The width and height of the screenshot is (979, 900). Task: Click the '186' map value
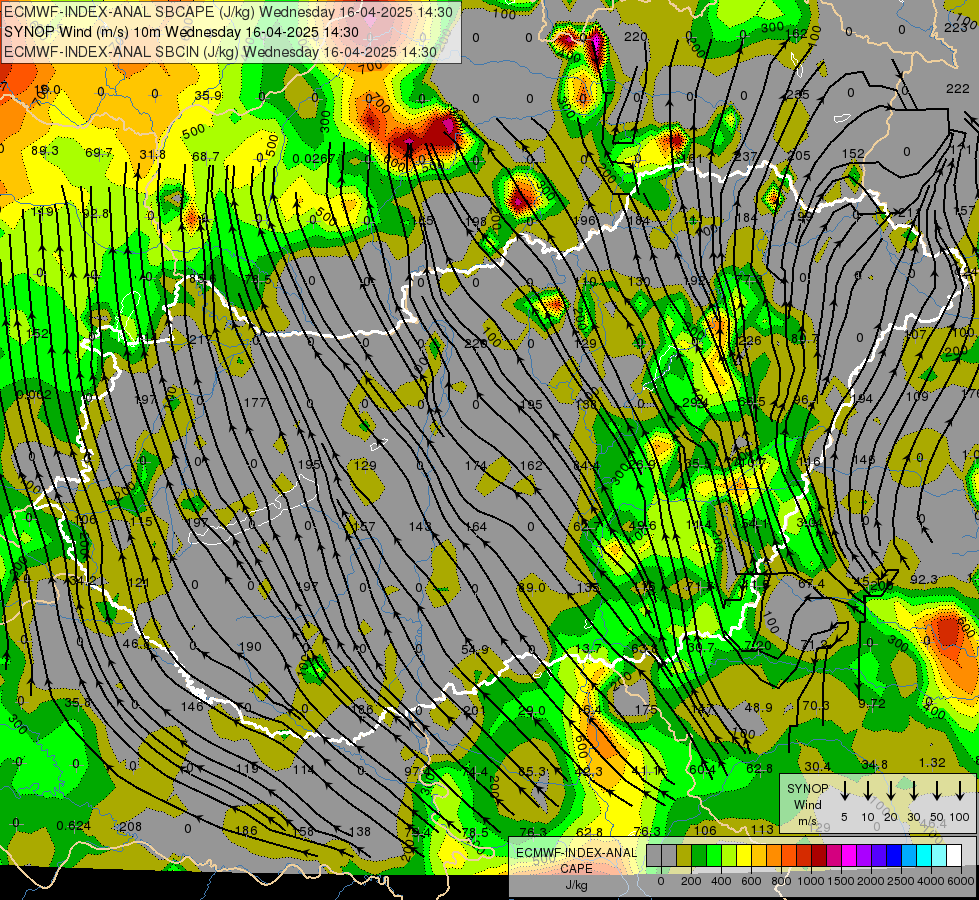246,831
